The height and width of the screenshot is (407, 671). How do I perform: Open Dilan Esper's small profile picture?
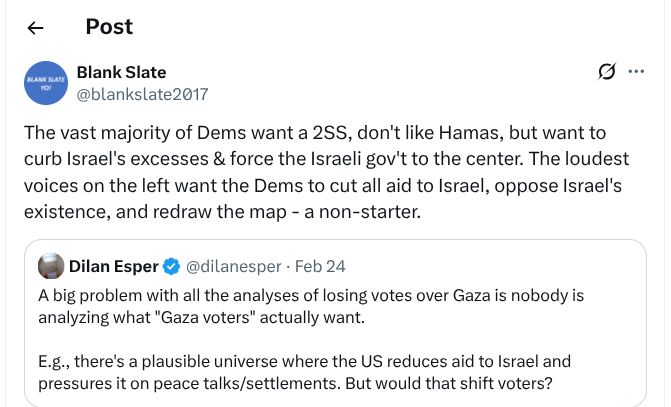[x=51, y=267]
